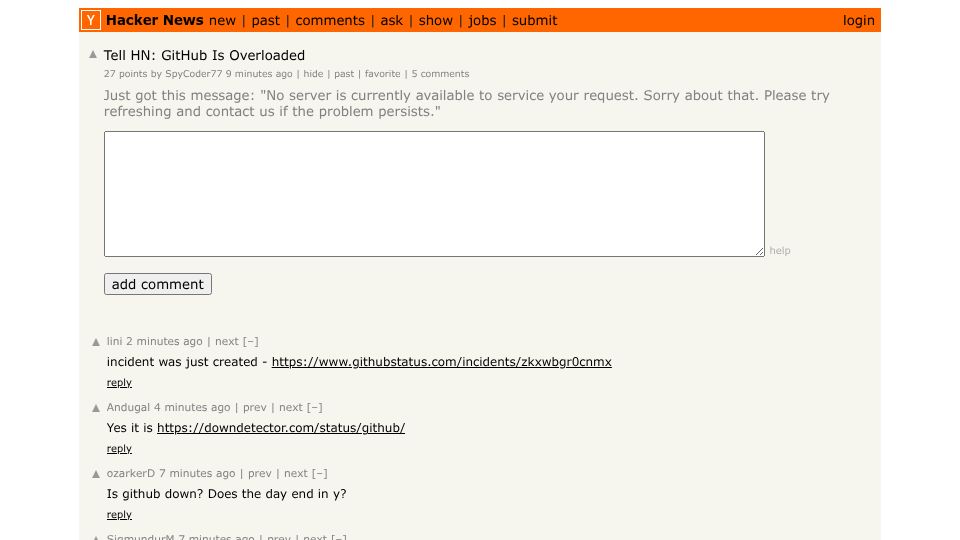Reply to ozarkerD's comment
Screen dimensions: 960x540
coord(119,515)
